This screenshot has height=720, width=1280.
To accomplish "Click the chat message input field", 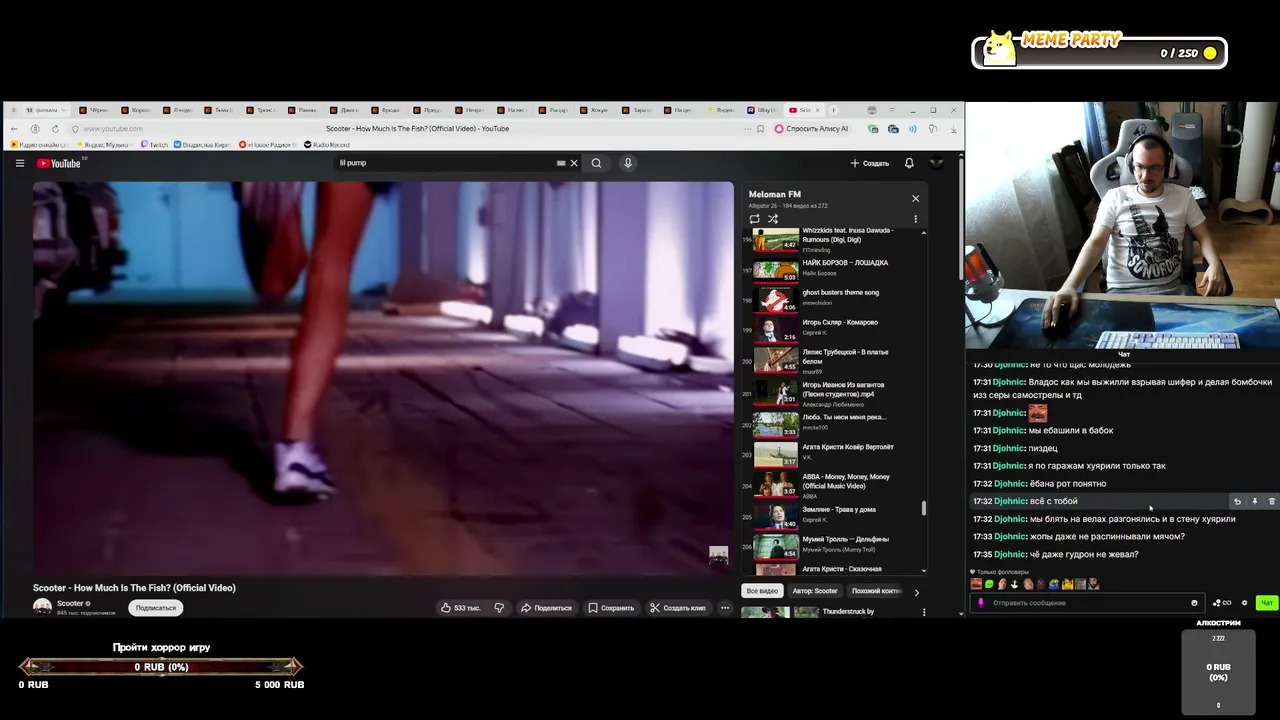I will coord(1086,603).
